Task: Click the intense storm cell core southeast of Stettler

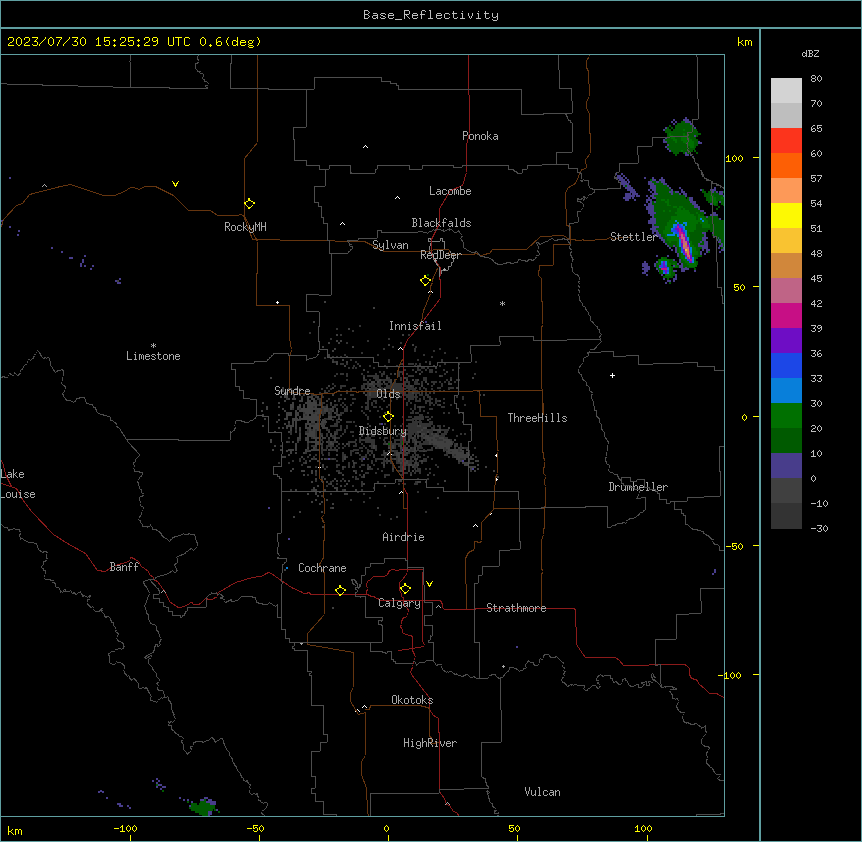Action: (683, 242)
